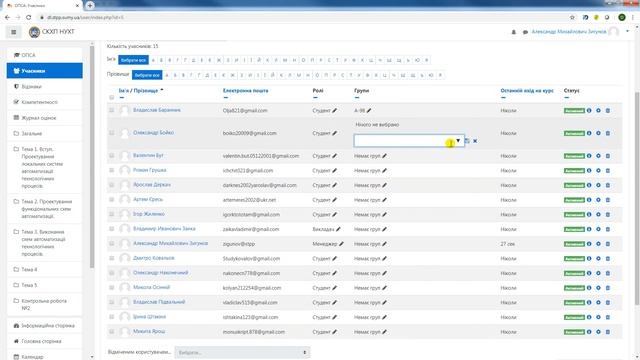Open Компетентності in sidebar
This screenshot has width=640, height=360.
[x=44, y=102]
